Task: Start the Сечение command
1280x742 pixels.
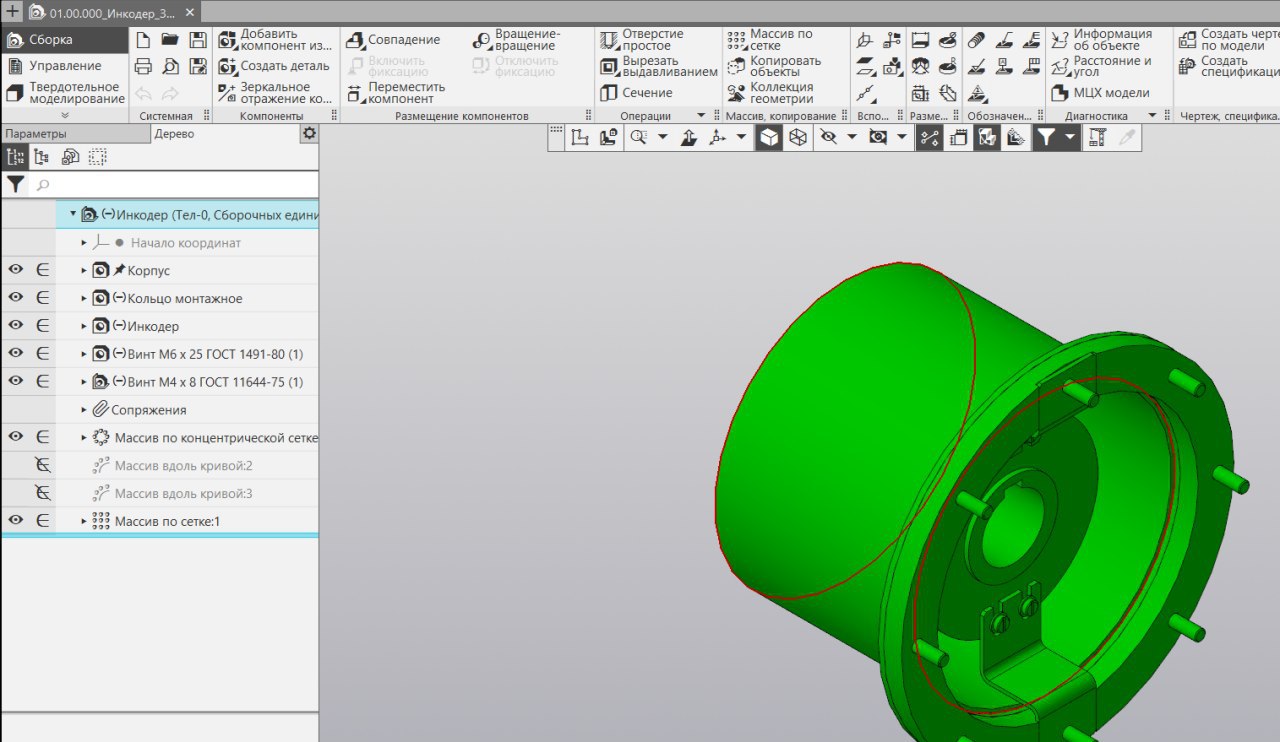Action: [637, 93]
